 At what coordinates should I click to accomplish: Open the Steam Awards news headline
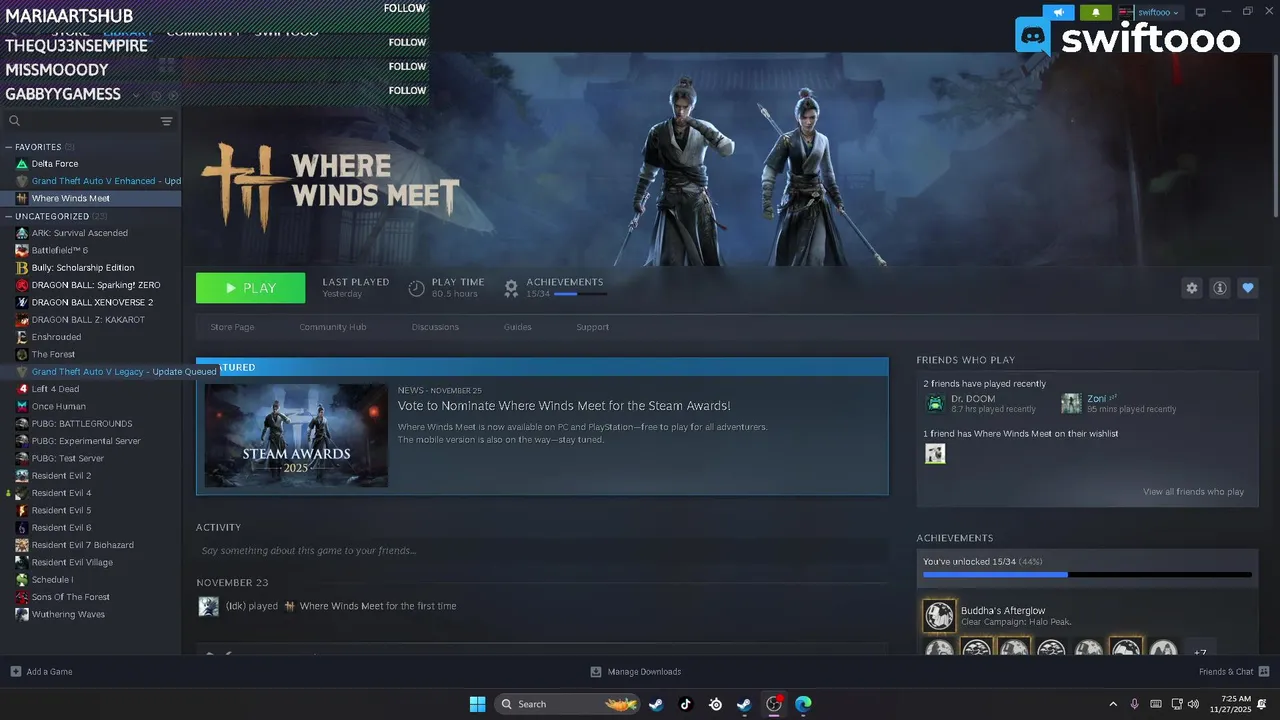(564, 406)
